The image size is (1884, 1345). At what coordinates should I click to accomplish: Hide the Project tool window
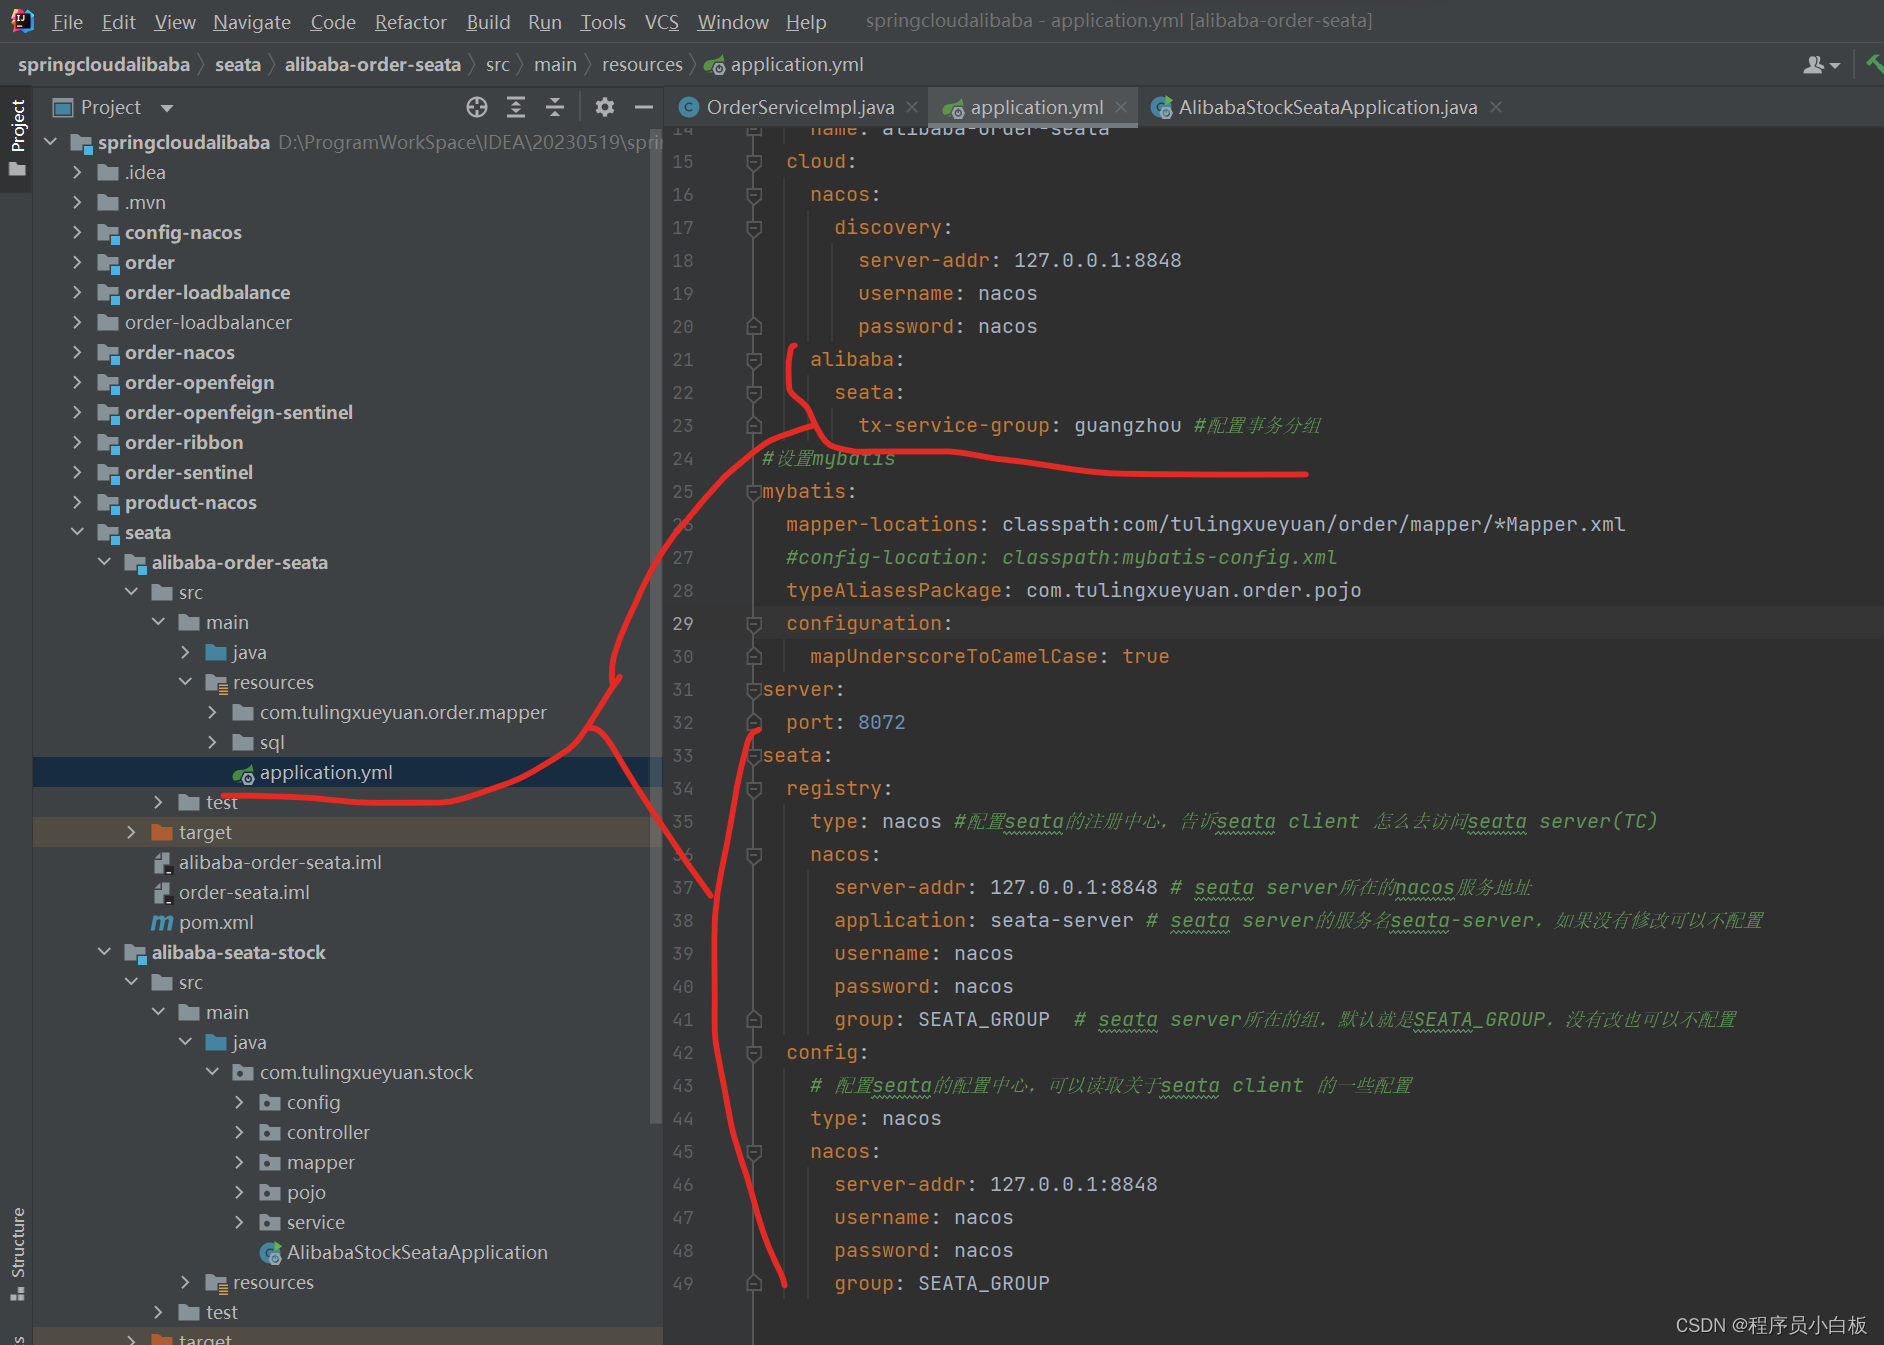(x=644, y=107)
